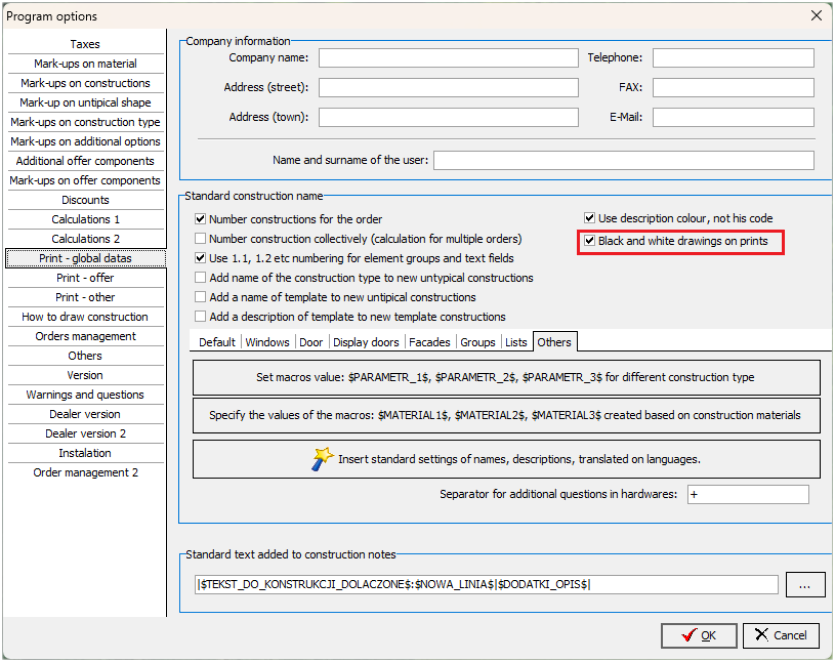835x662 pixels.
Task: Disable Use description colour, not his code
Action: [x=591, y=218]
